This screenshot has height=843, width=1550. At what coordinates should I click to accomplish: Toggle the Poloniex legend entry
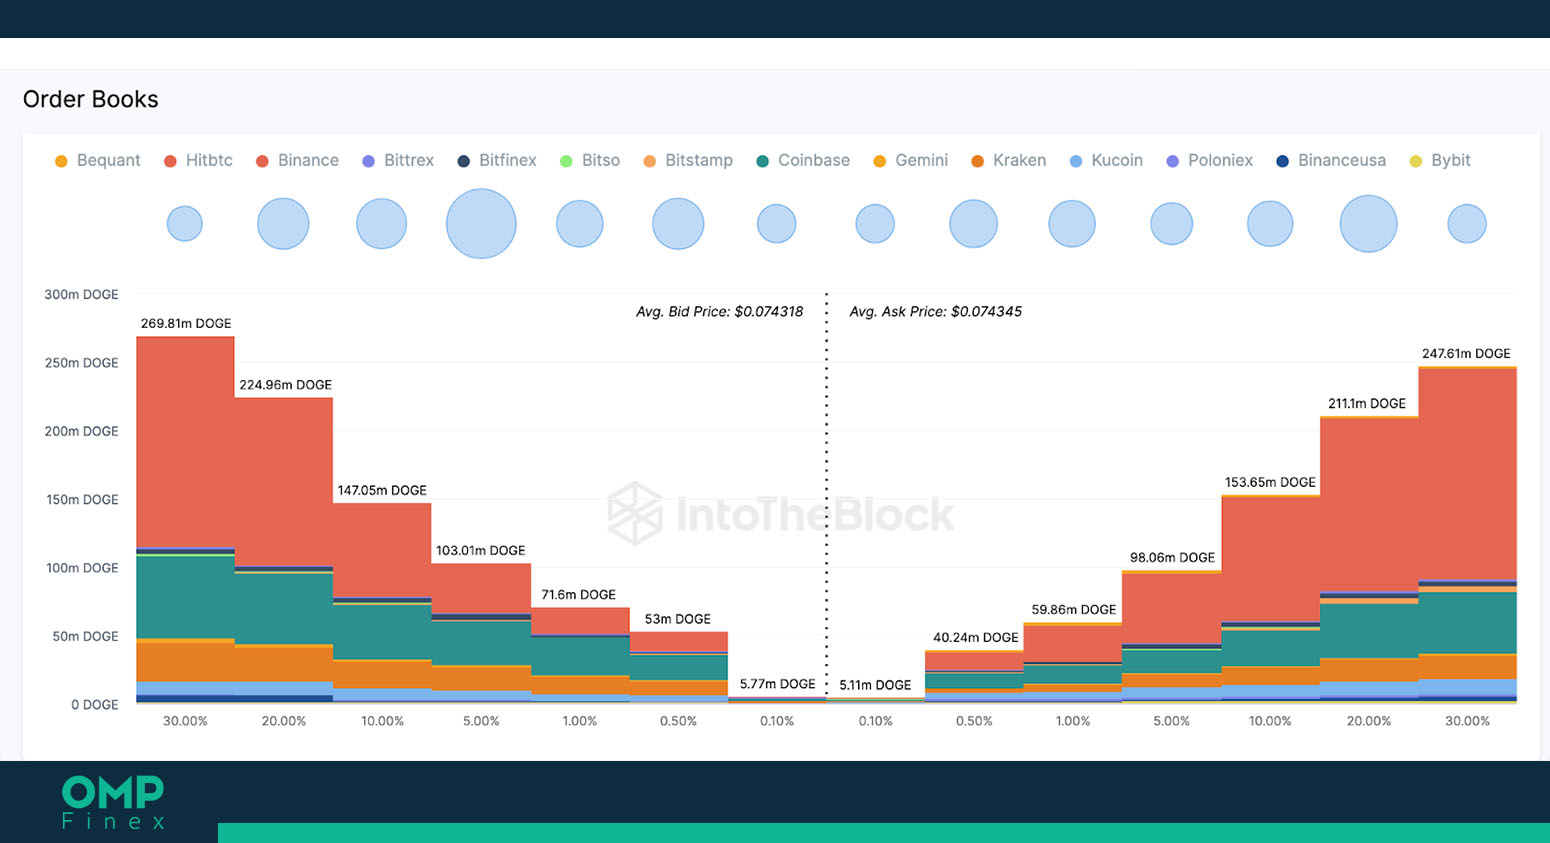1209,160
